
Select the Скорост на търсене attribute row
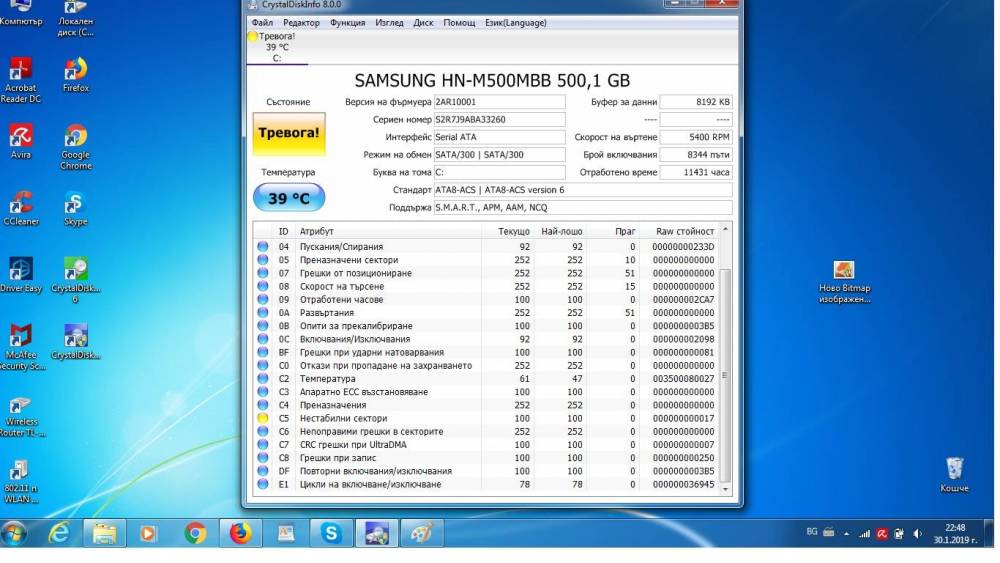(x=486, y=286)
